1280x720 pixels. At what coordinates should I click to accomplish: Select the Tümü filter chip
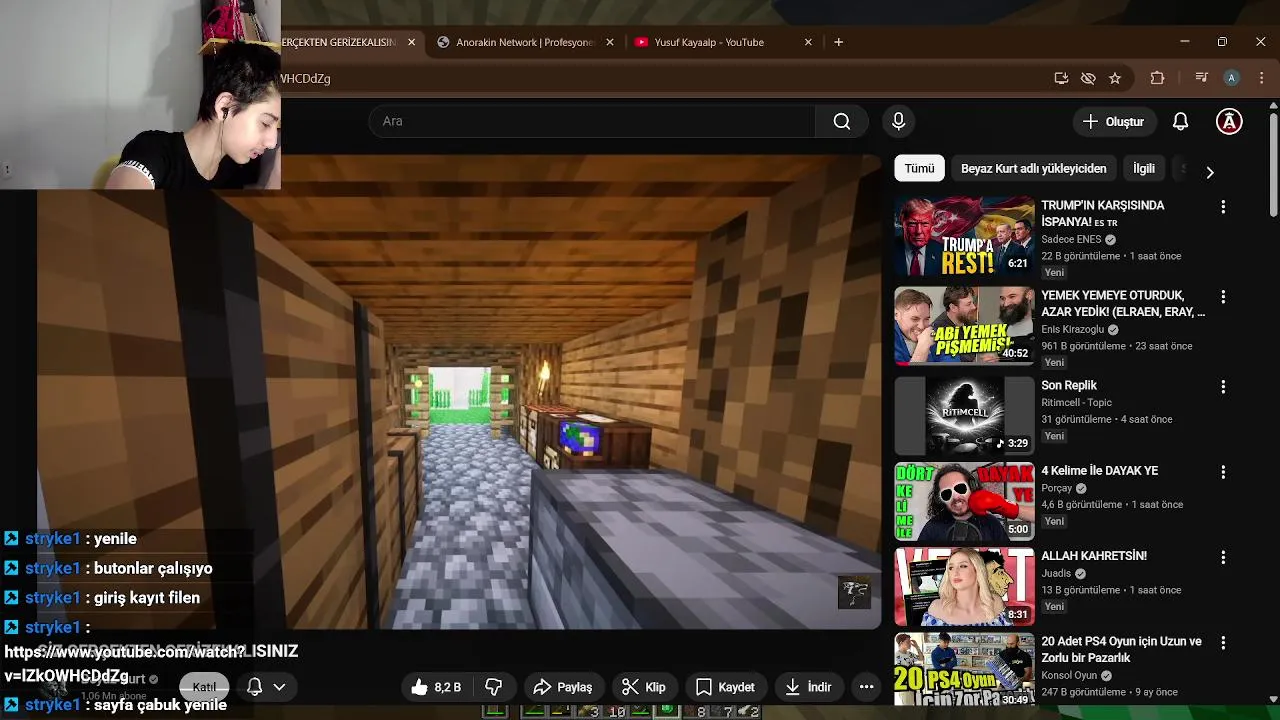919,169
